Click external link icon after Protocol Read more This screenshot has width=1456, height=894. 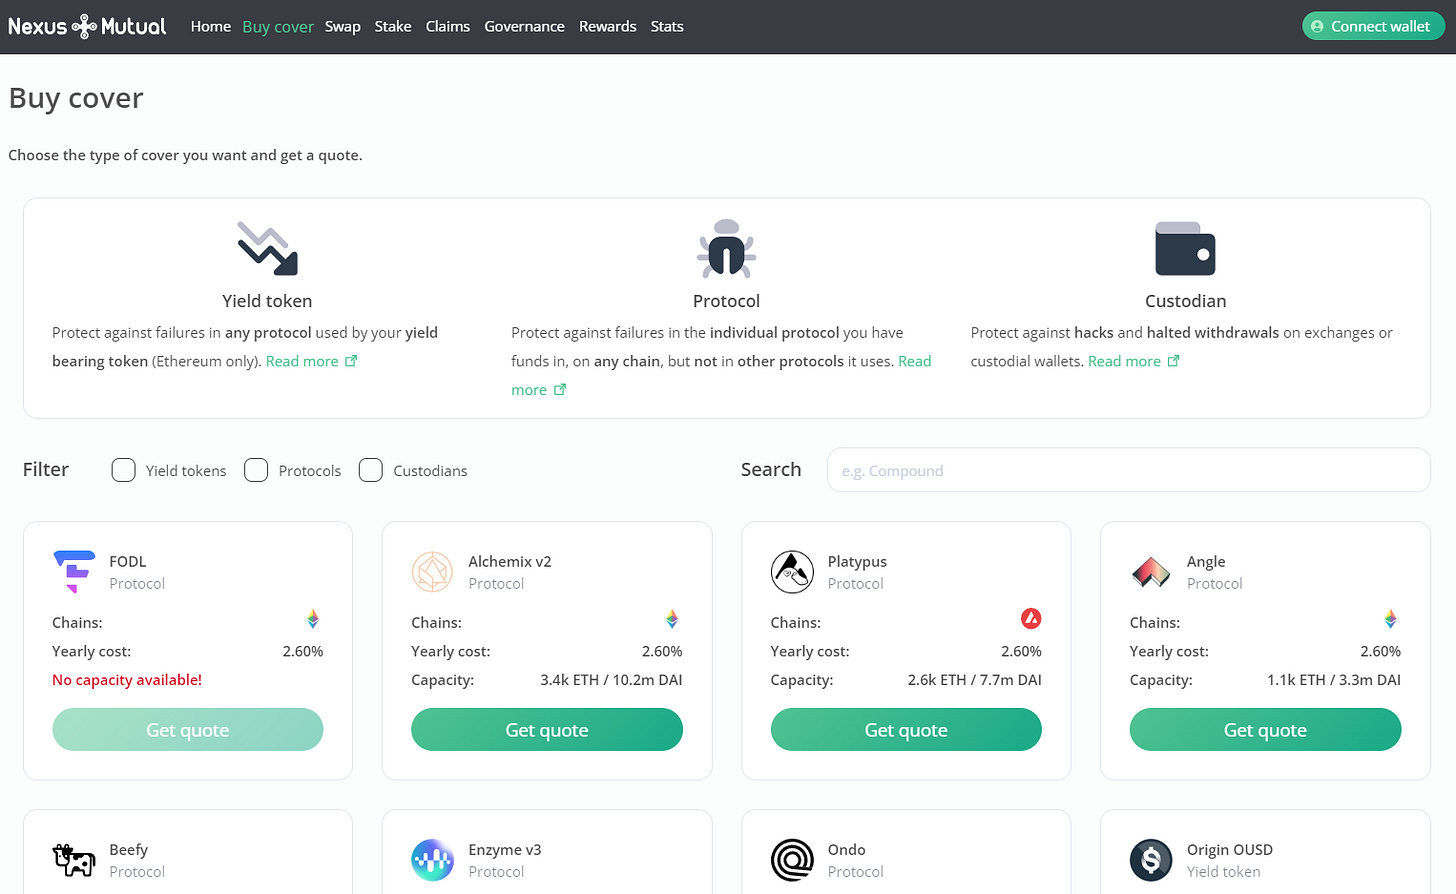560,390
